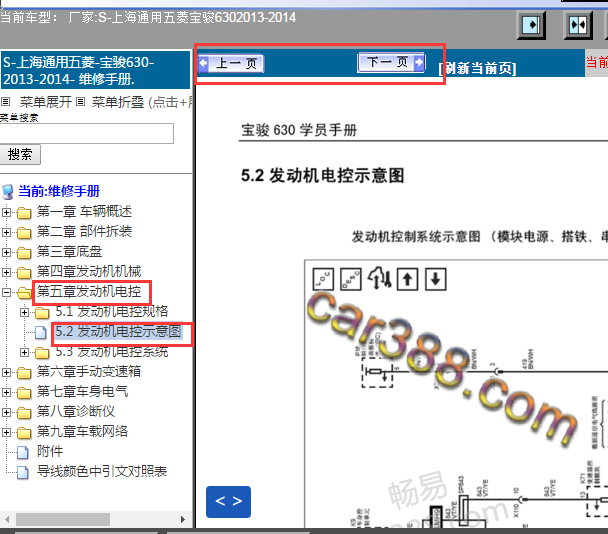This screenshot has width=608, height=534.
Task: Expand 5.1 发动机电控规格 node
Action: tap(24, 312)
